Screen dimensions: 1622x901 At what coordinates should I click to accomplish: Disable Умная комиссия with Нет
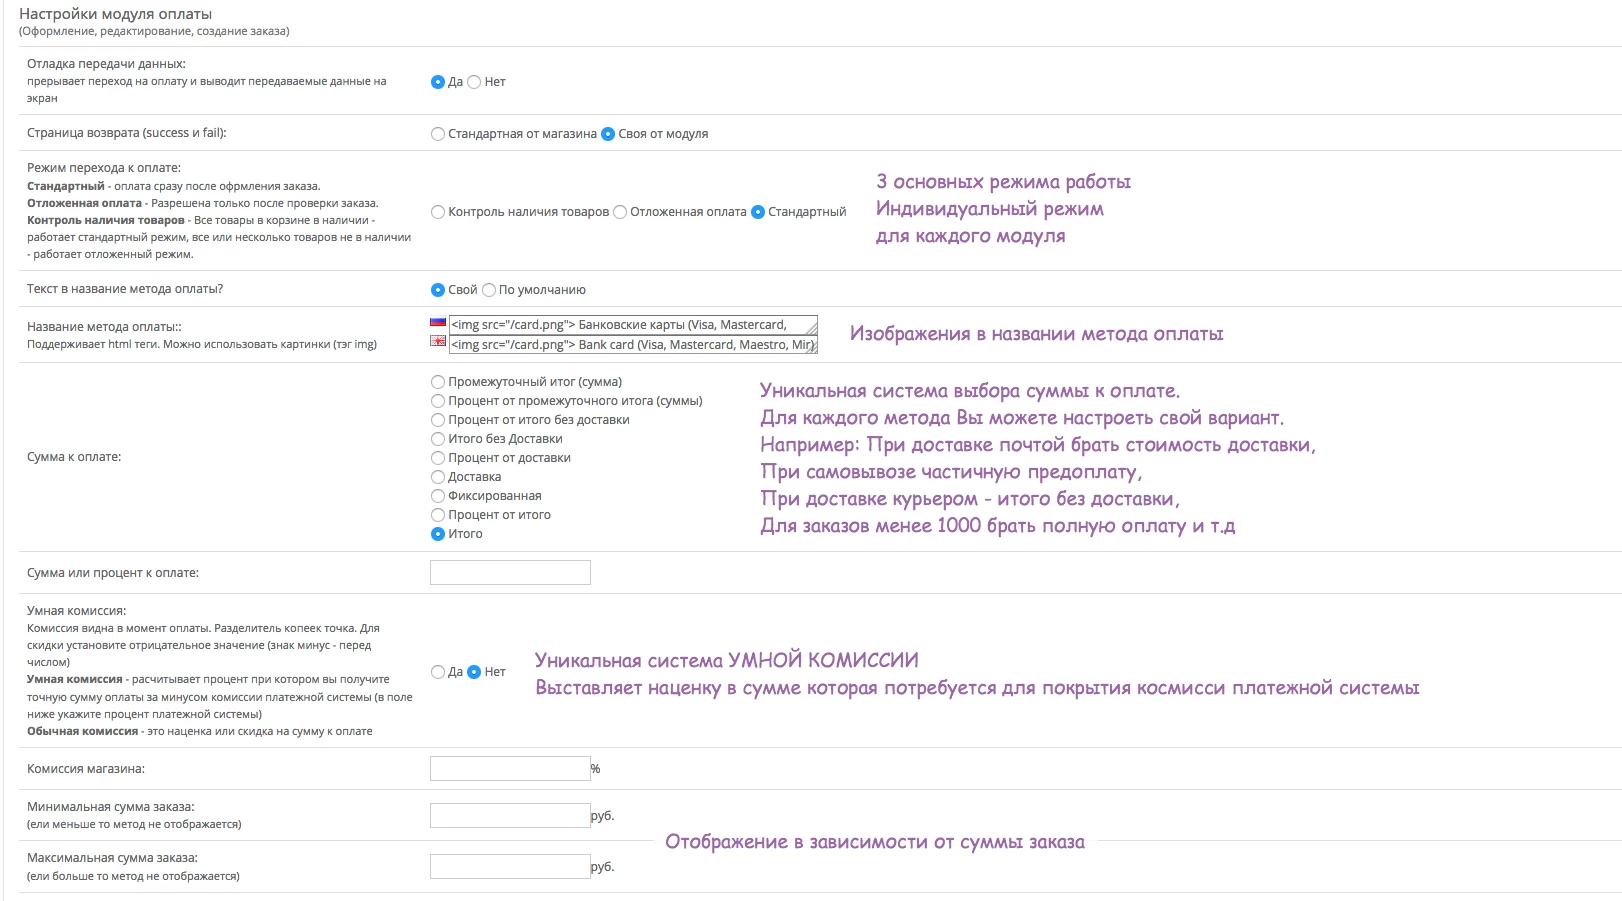(x=474, y=672)
